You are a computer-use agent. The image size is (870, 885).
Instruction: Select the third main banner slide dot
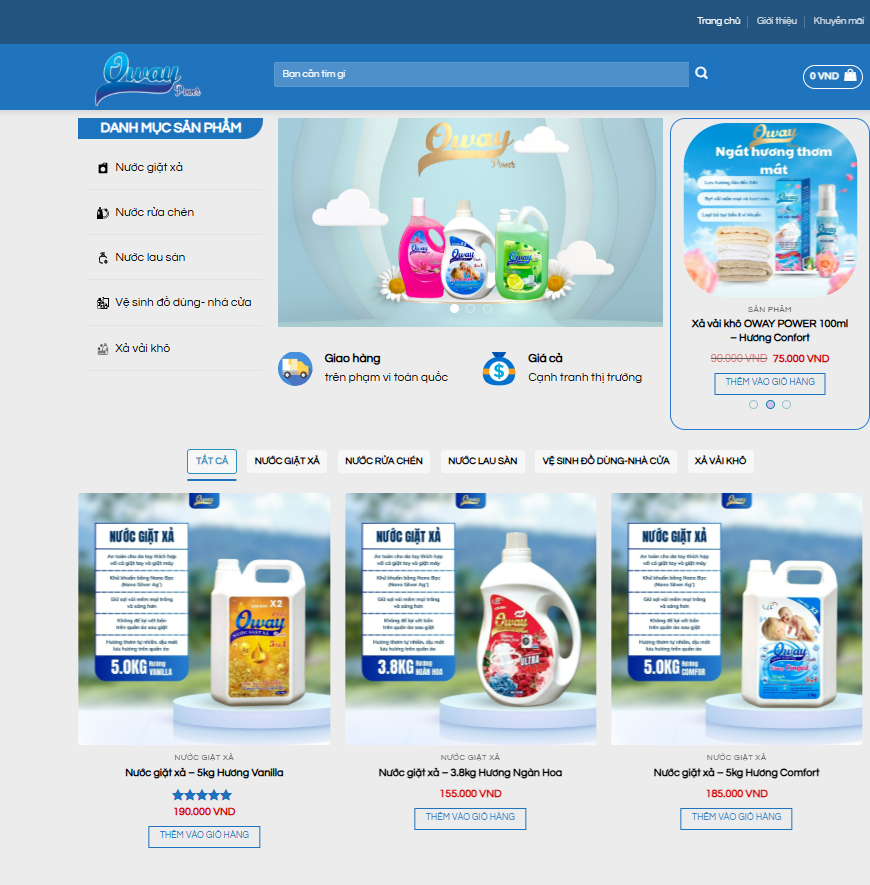[x=487, y=309]
